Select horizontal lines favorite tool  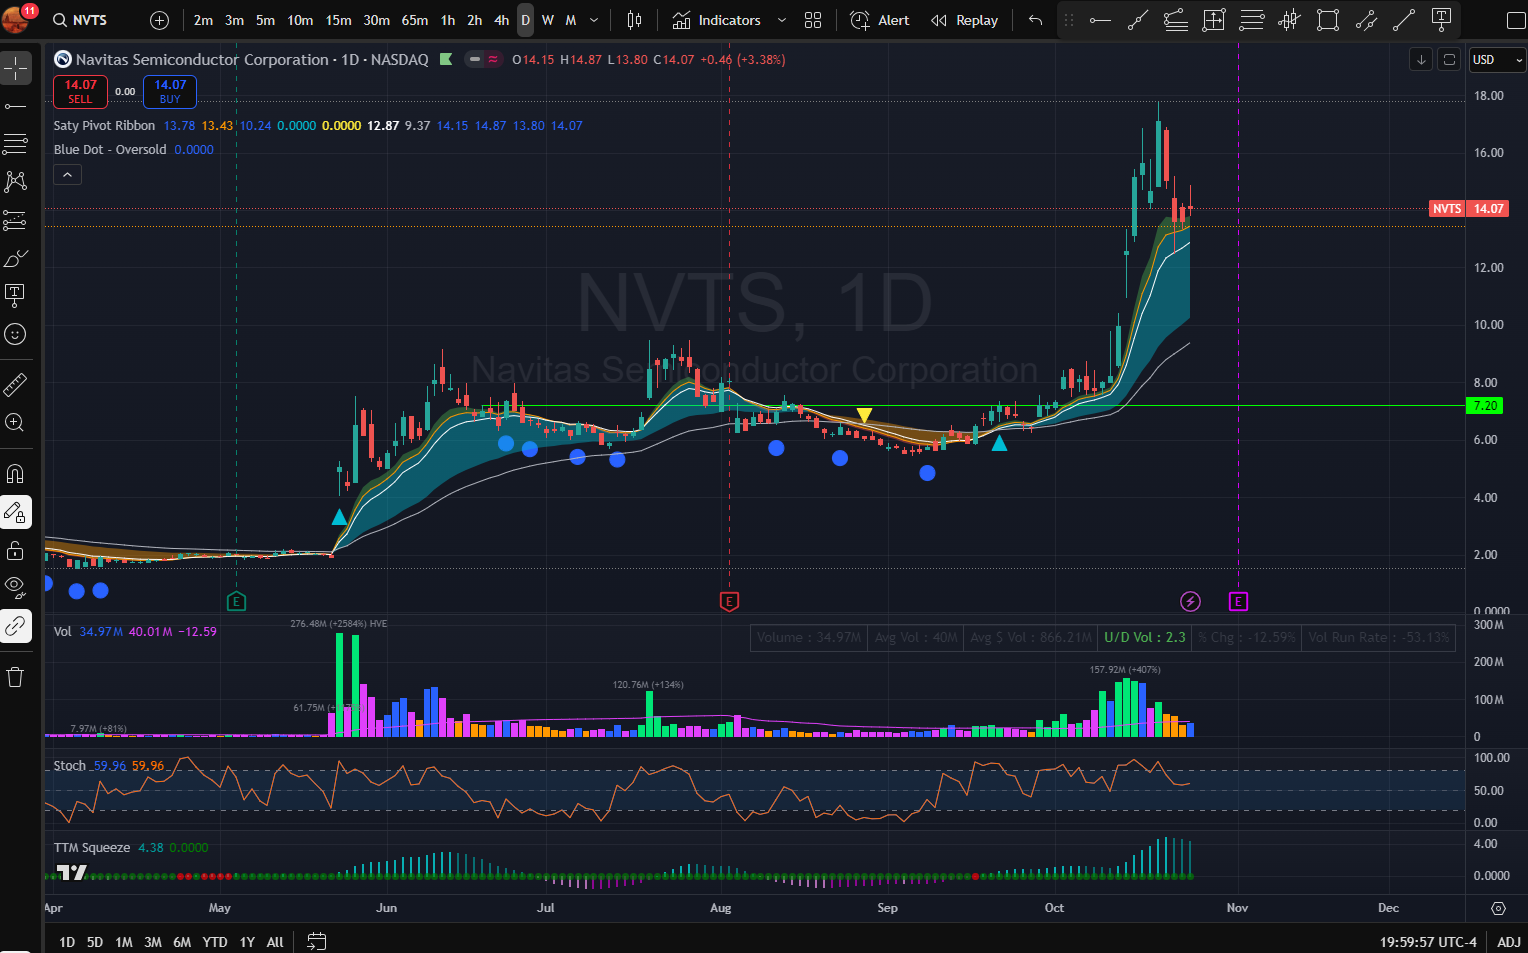[x=1252, y=20]
